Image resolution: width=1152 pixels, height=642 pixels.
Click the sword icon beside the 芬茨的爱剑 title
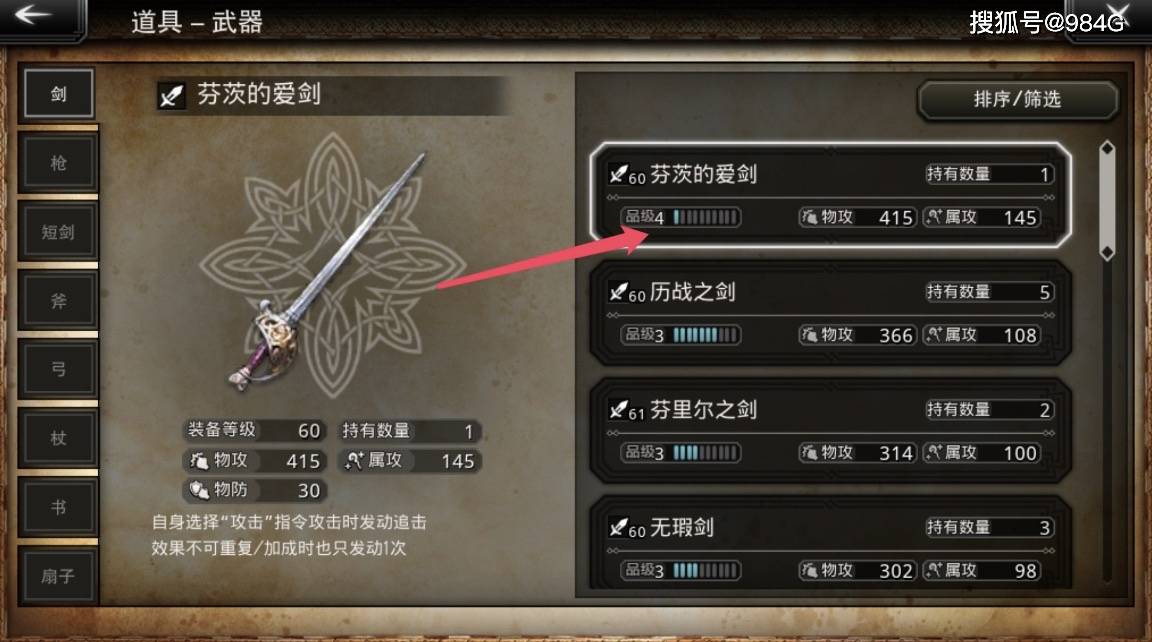(172, 95)
